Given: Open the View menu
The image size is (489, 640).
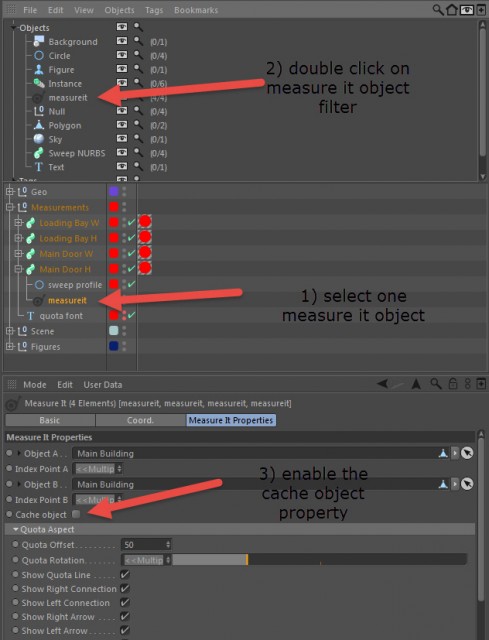Looking at the screenshot, I should coord(84,10).
